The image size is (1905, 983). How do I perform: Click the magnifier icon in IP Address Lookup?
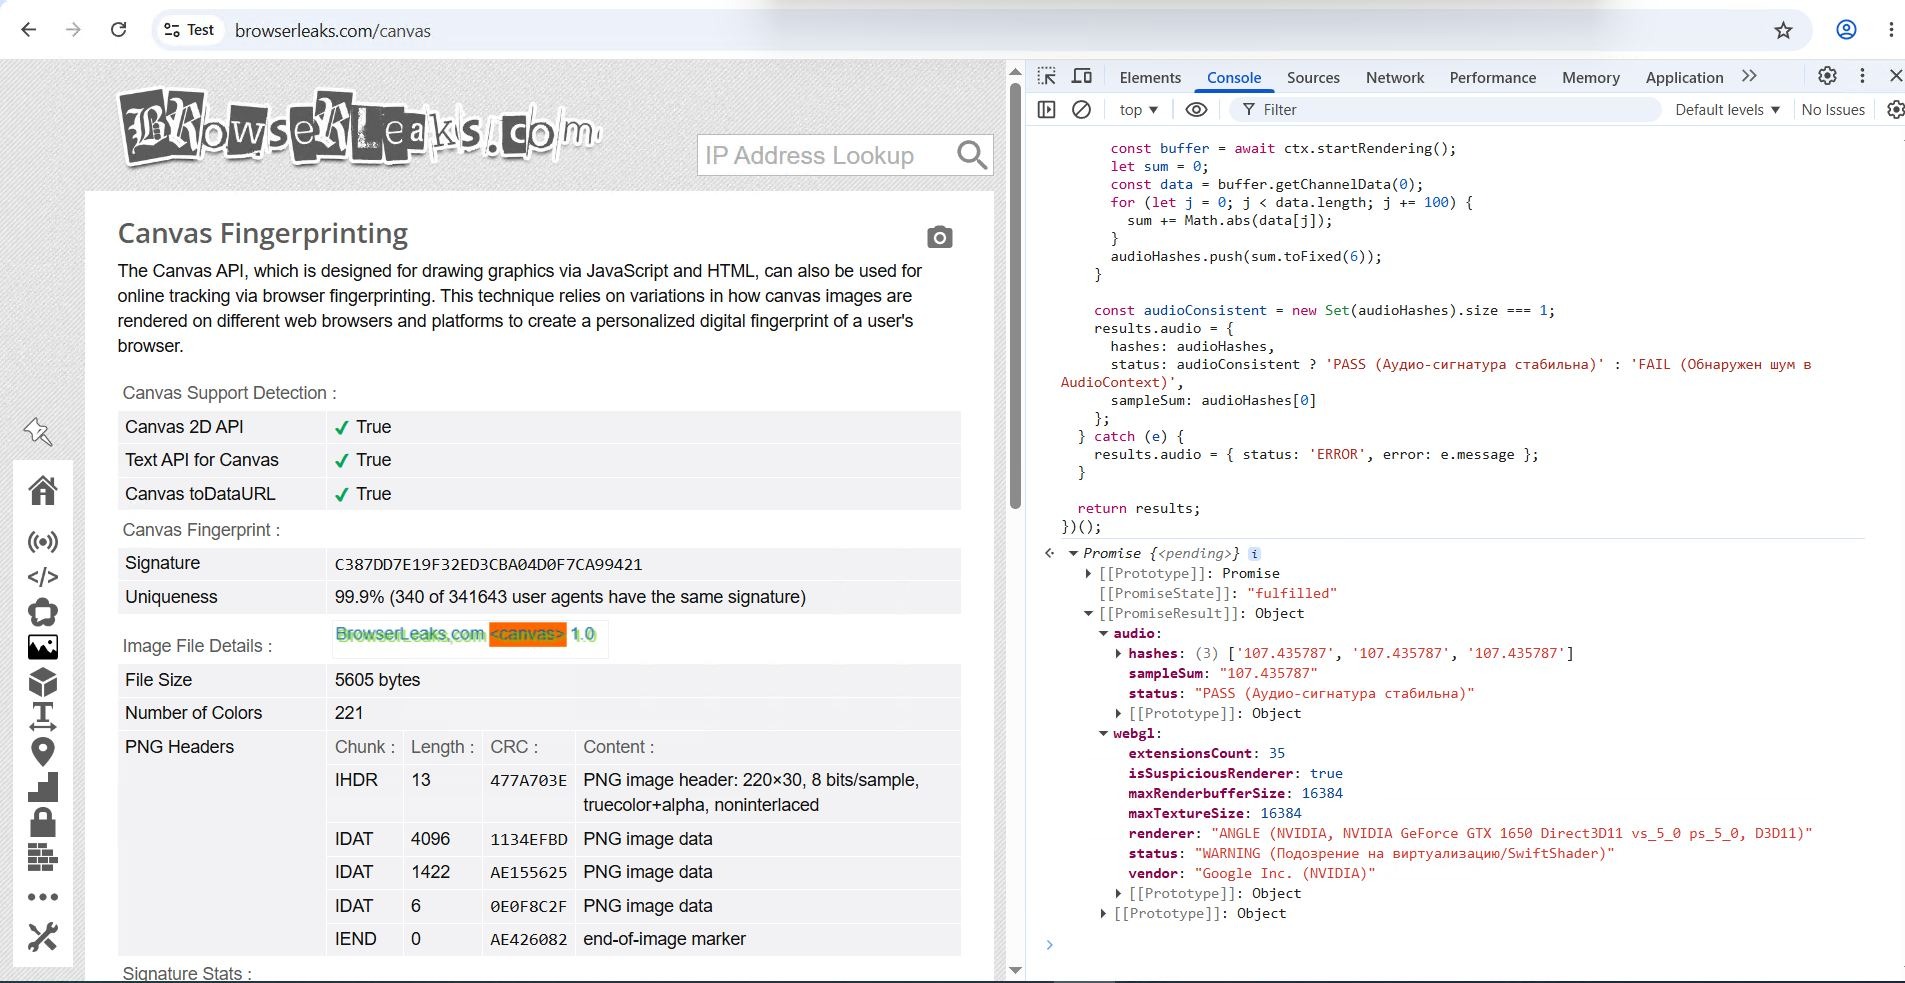pyautogui.click(x=971, y=155)
